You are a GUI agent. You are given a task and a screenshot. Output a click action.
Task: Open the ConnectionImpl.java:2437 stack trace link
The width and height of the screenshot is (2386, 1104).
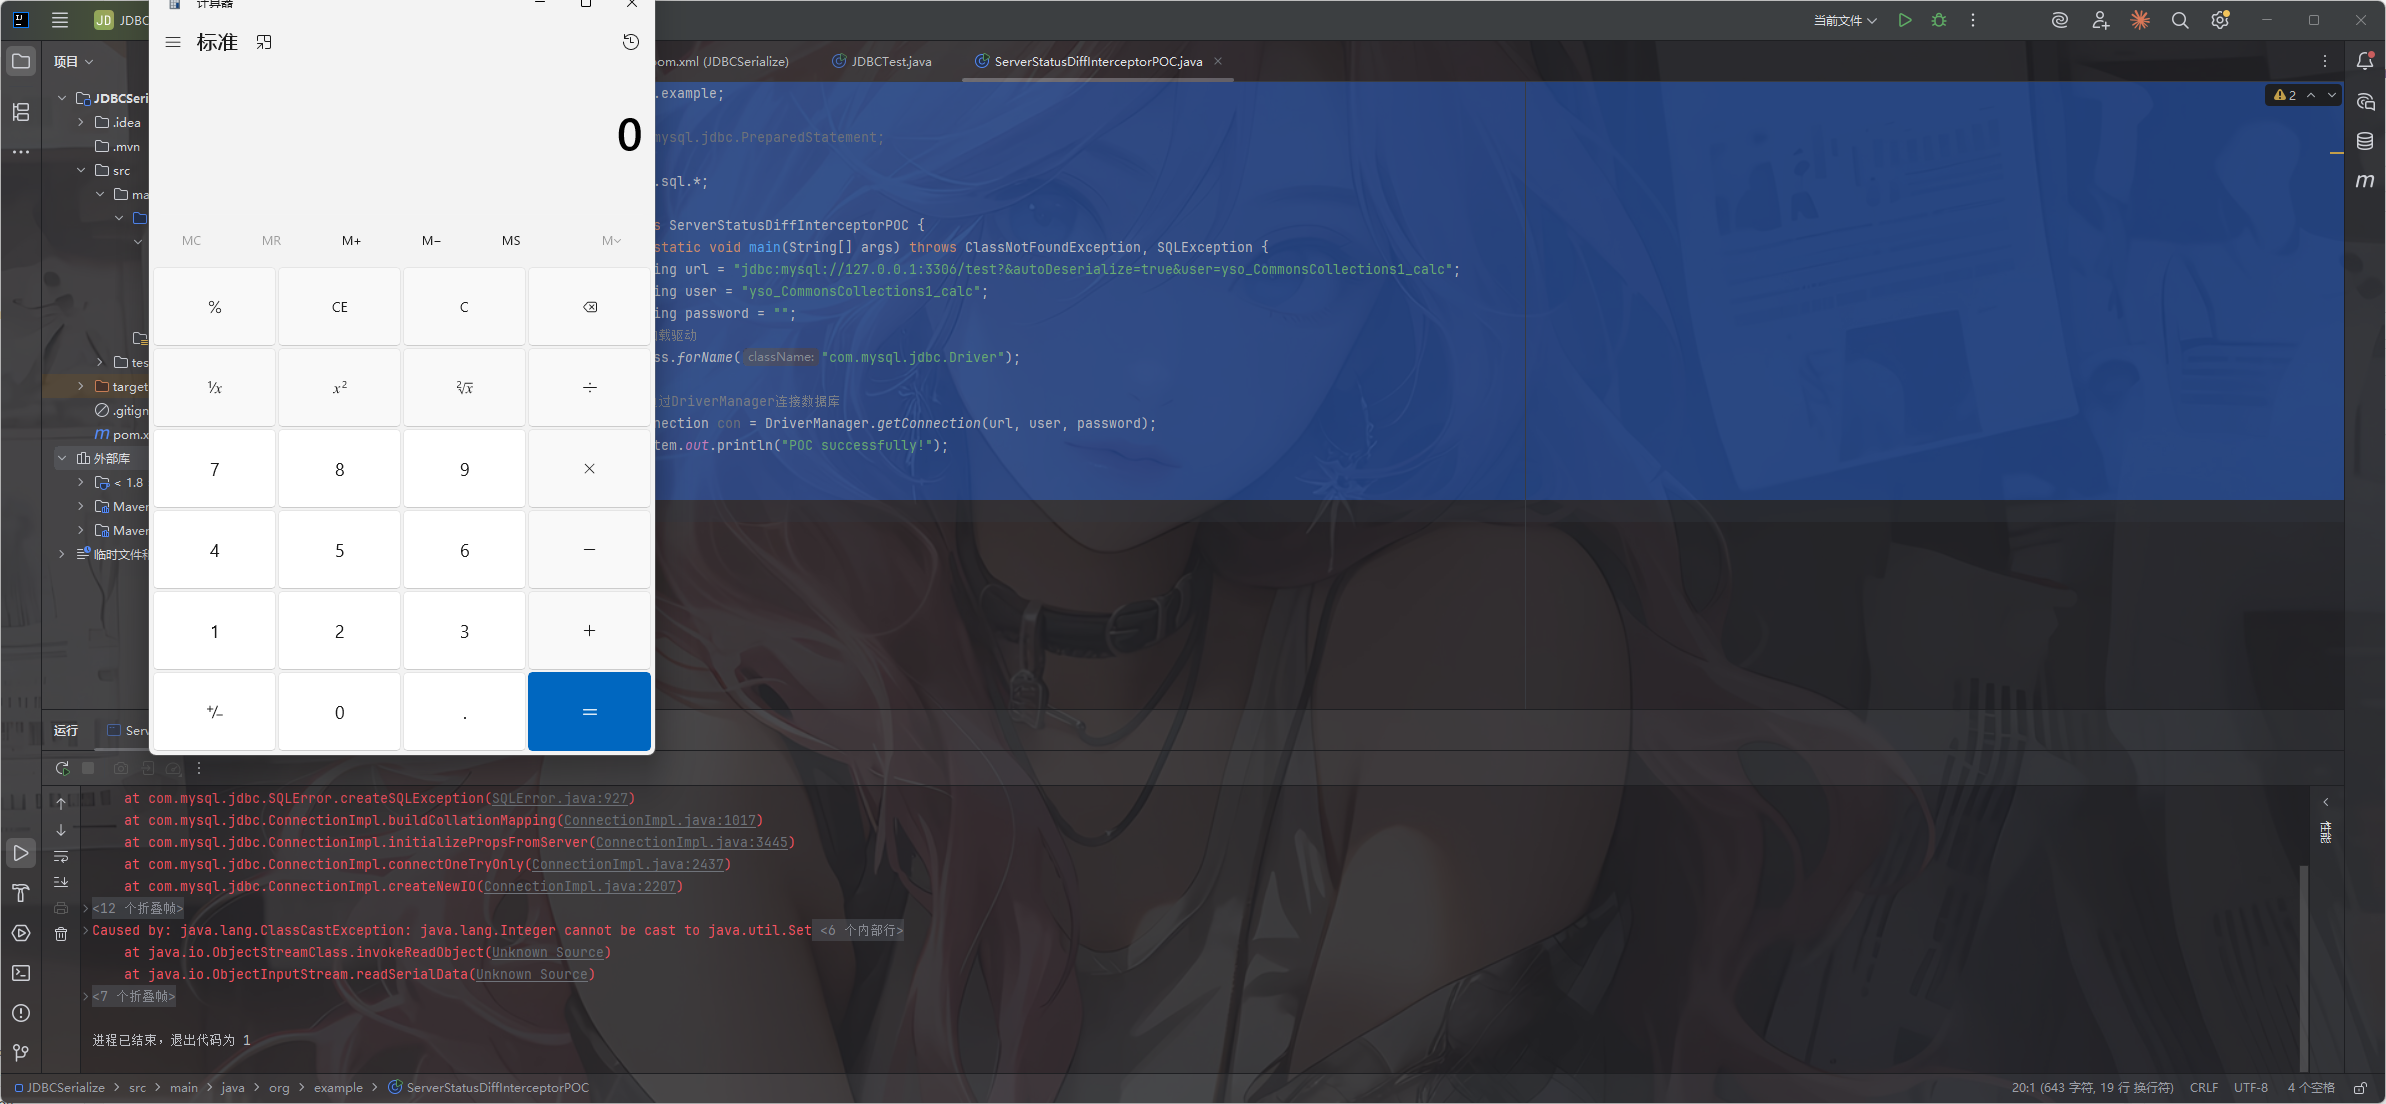(627, 864)
